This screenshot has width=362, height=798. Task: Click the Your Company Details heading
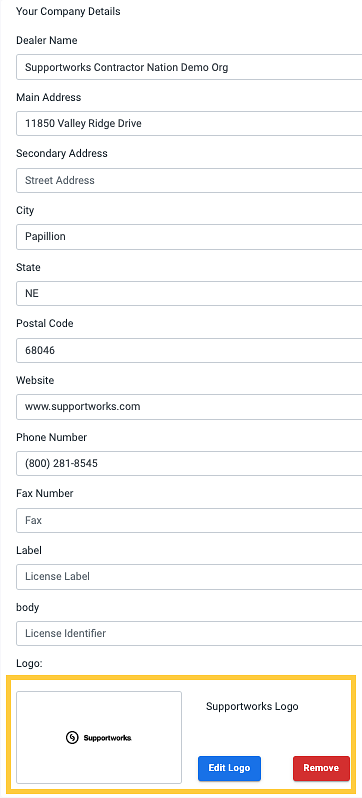68,11
